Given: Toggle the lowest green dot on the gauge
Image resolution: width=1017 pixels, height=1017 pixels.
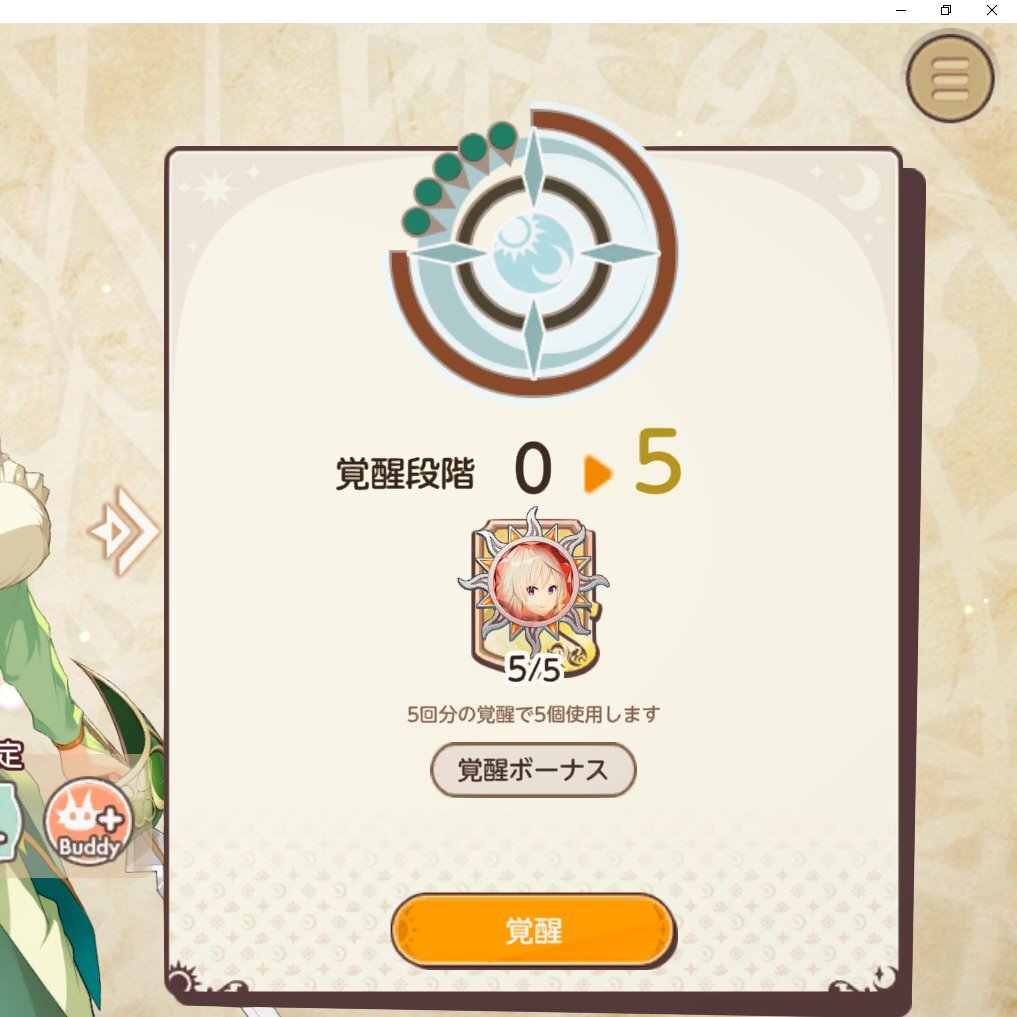Looking at the screenshot, I should point(417,222).
